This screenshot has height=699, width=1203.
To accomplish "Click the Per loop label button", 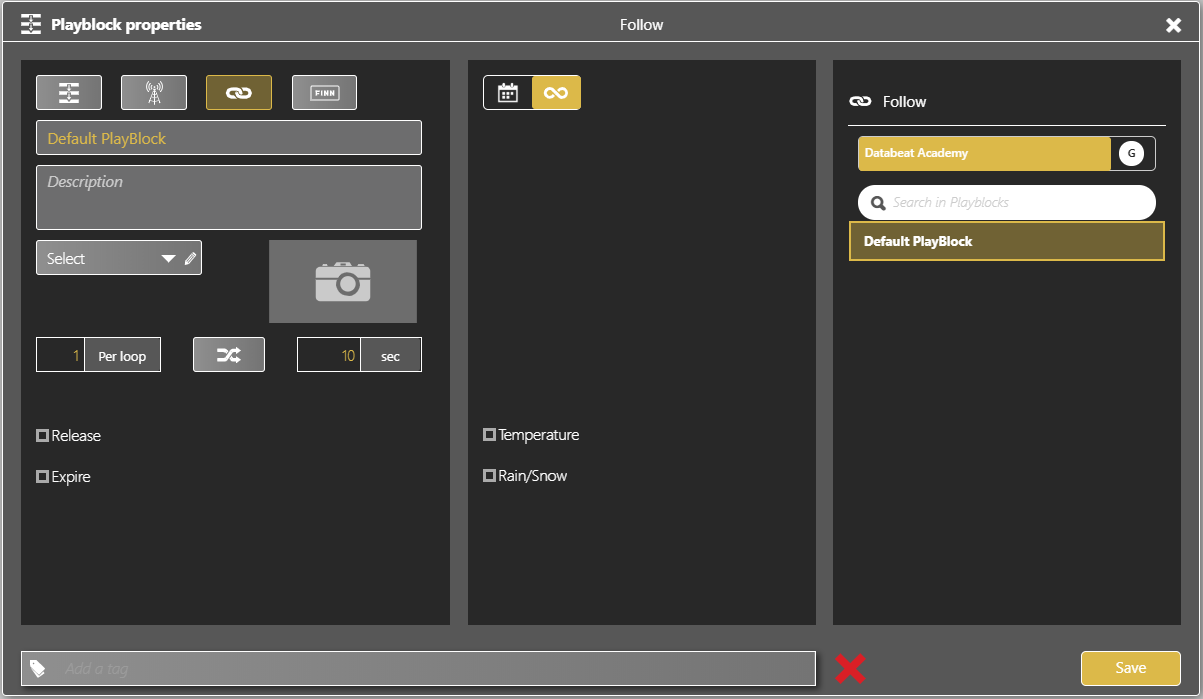I will click(x=122, y=355).
